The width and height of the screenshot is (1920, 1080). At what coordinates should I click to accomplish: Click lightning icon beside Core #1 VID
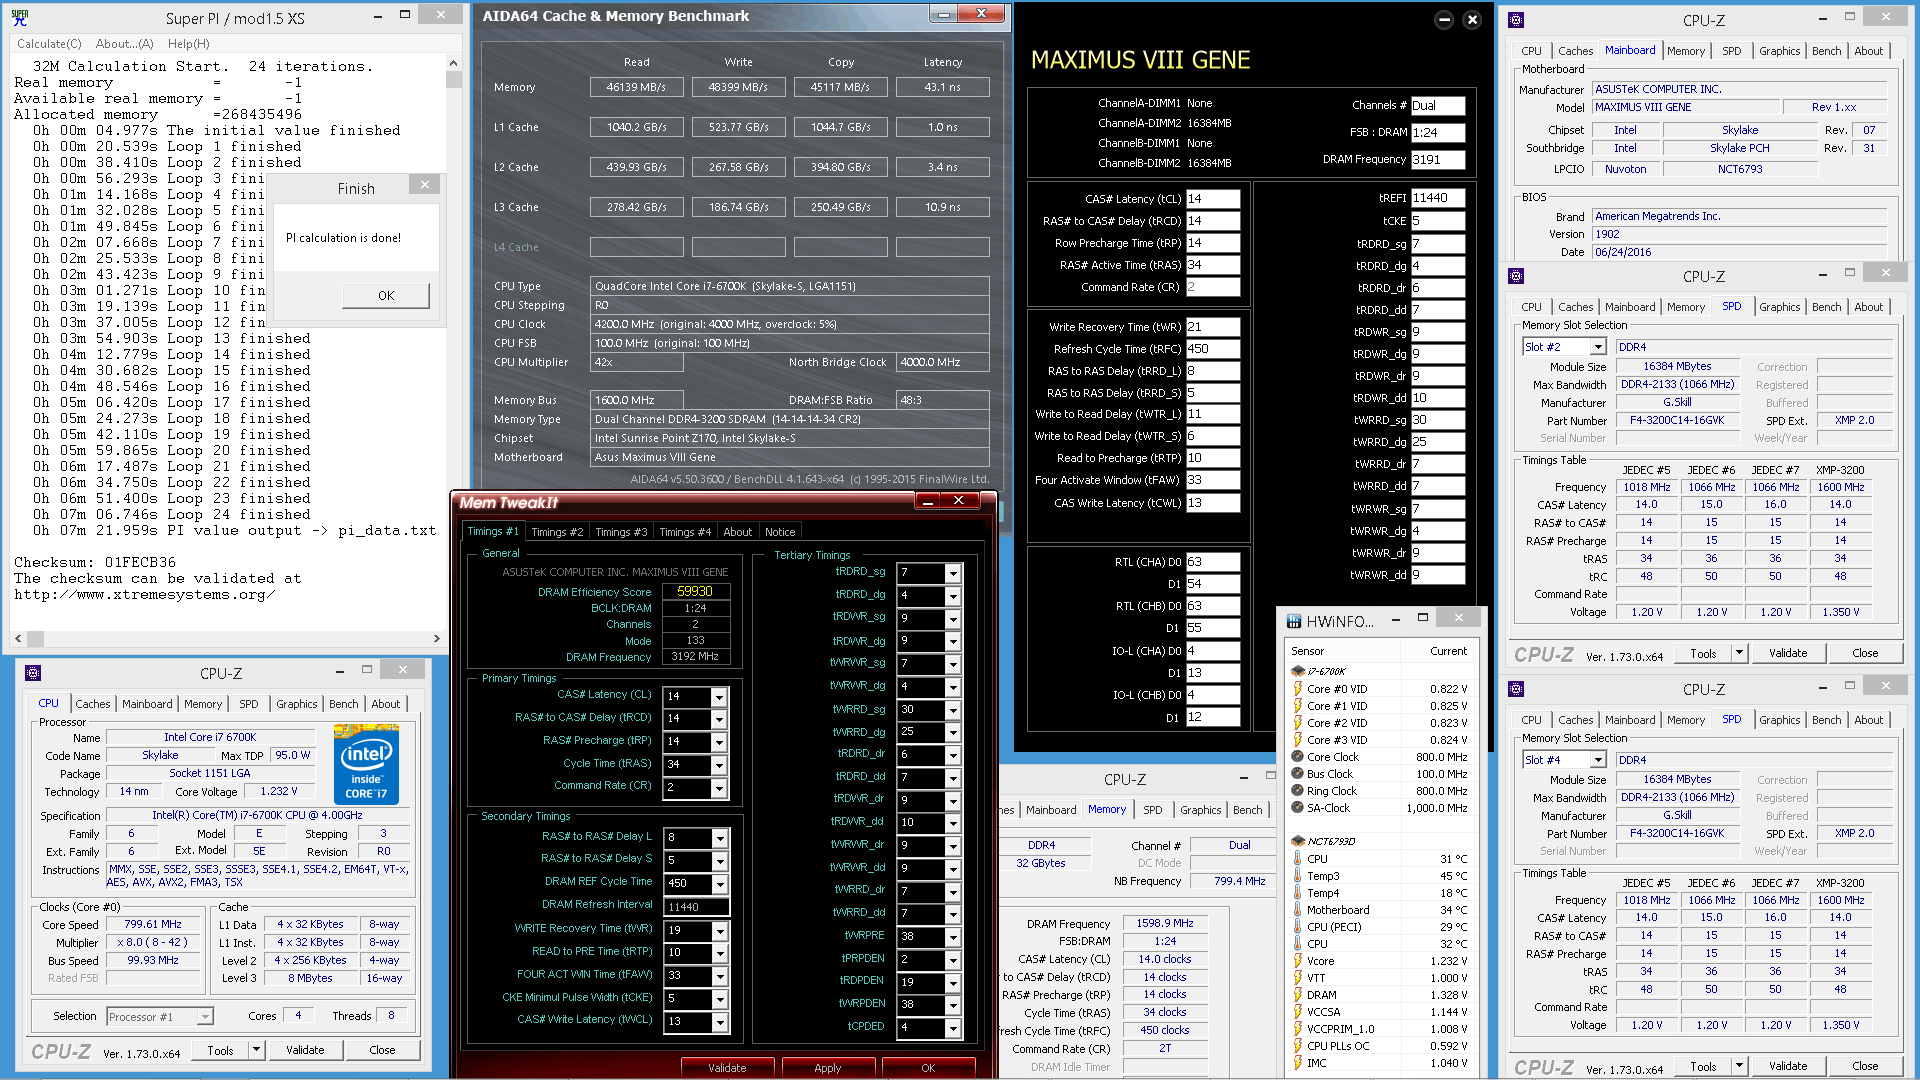[1298, 706]
